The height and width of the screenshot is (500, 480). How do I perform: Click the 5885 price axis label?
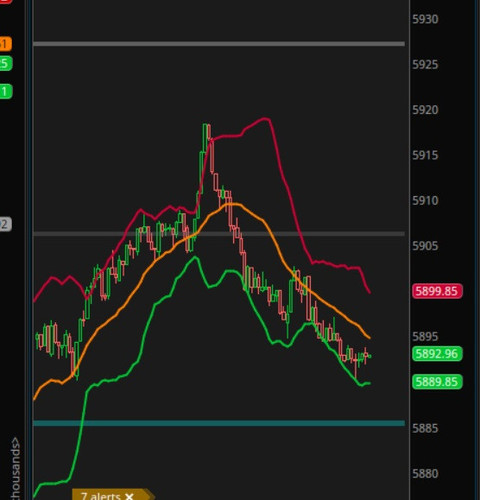pyautogui.click(x=425, y=428)
